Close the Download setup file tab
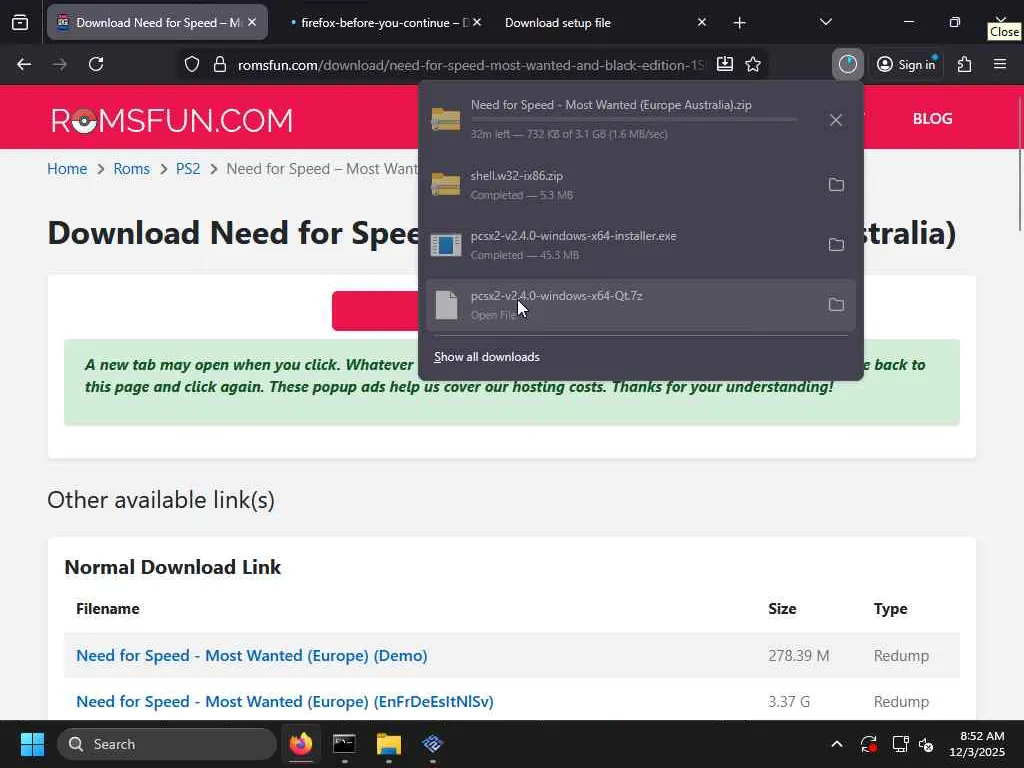 coord(702,22)
